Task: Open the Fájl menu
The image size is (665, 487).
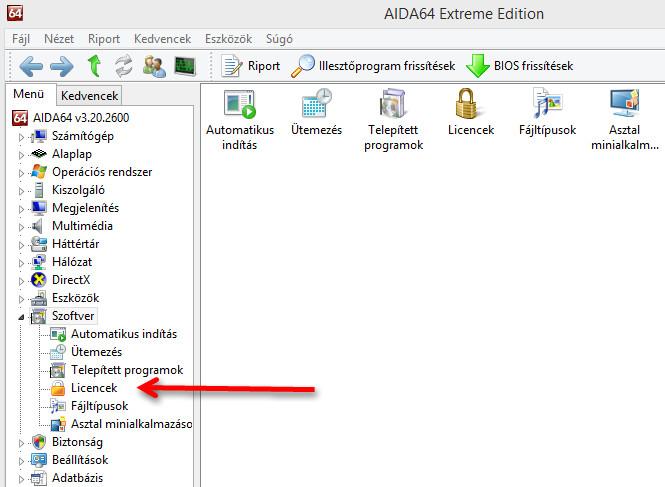Action: 21,39
